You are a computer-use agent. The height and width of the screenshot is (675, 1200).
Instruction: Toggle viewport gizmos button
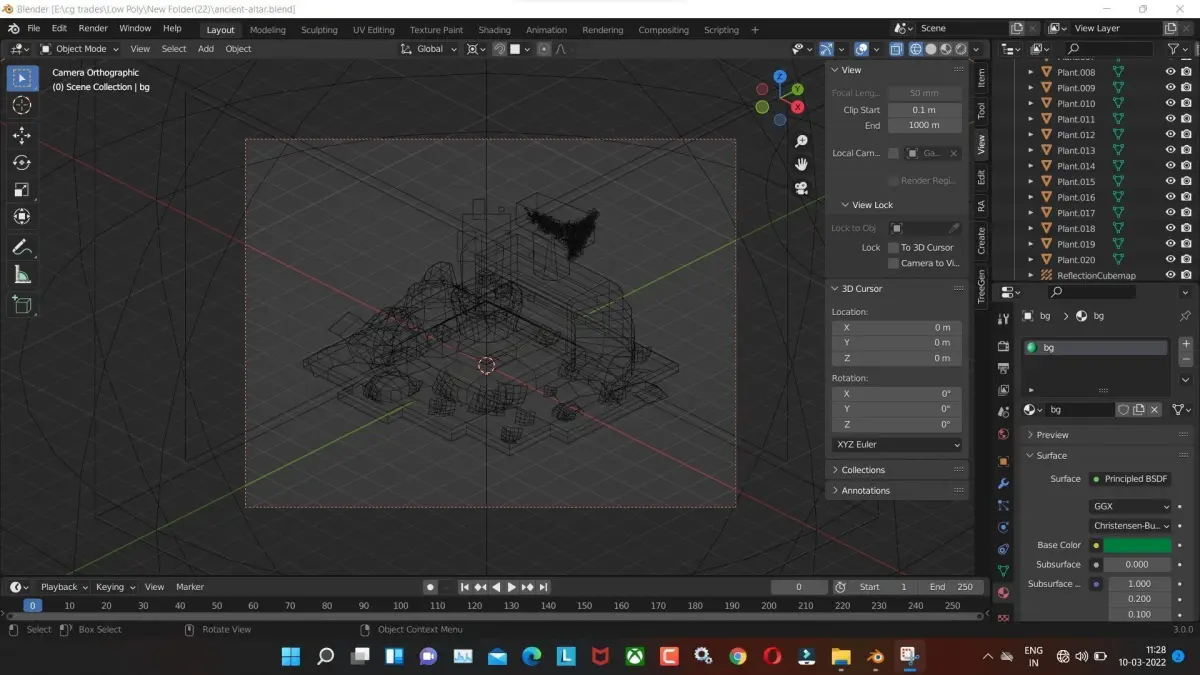pos(826,49)
